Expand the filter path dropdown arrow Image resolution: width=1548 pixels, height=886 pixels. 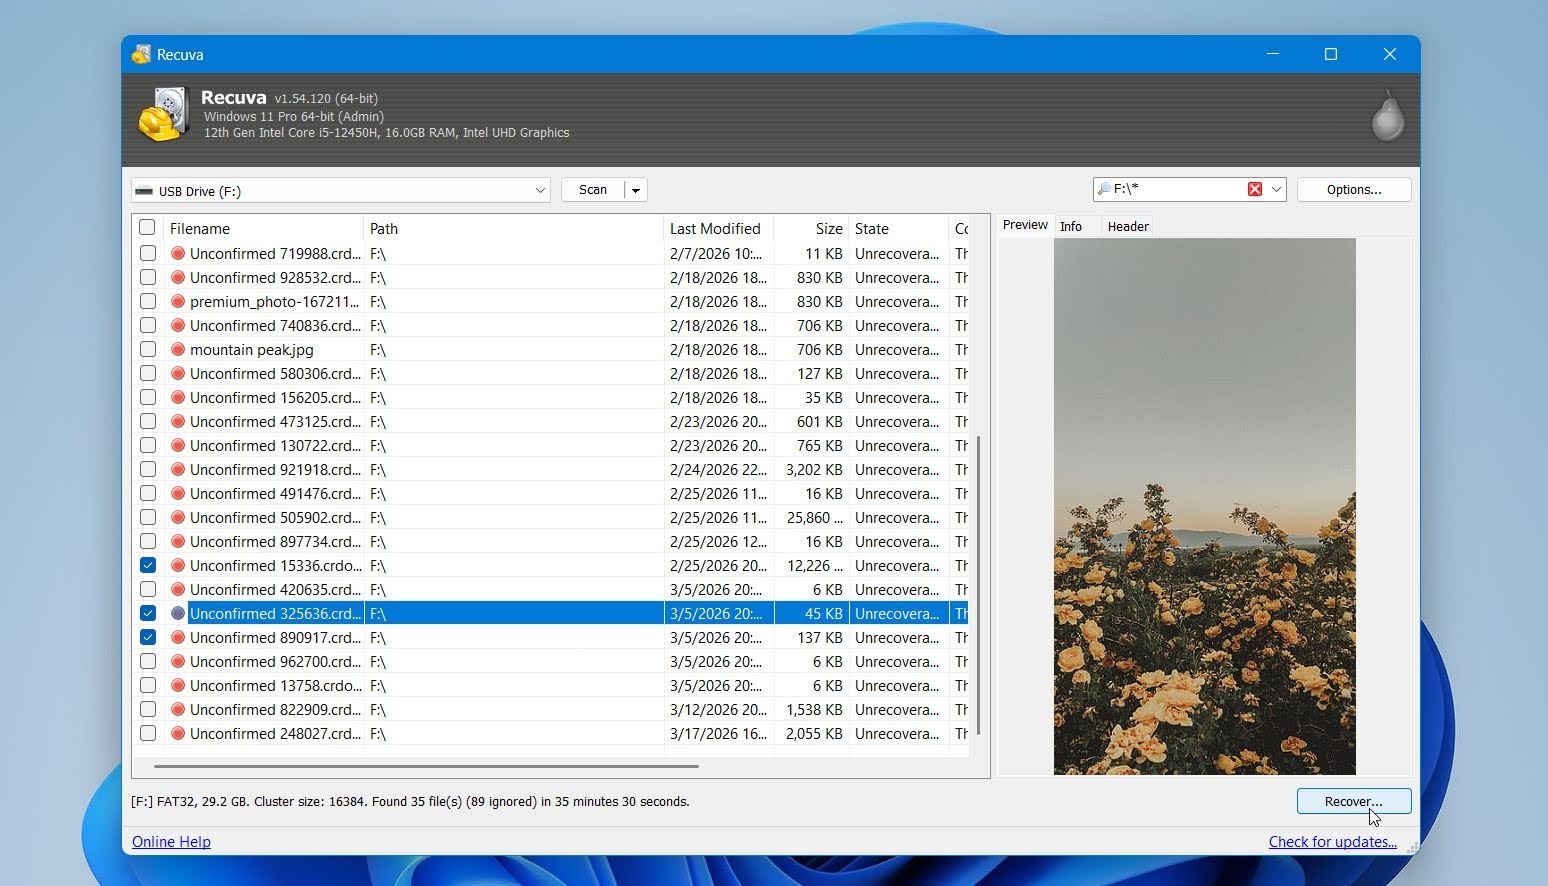(1276, 189)
